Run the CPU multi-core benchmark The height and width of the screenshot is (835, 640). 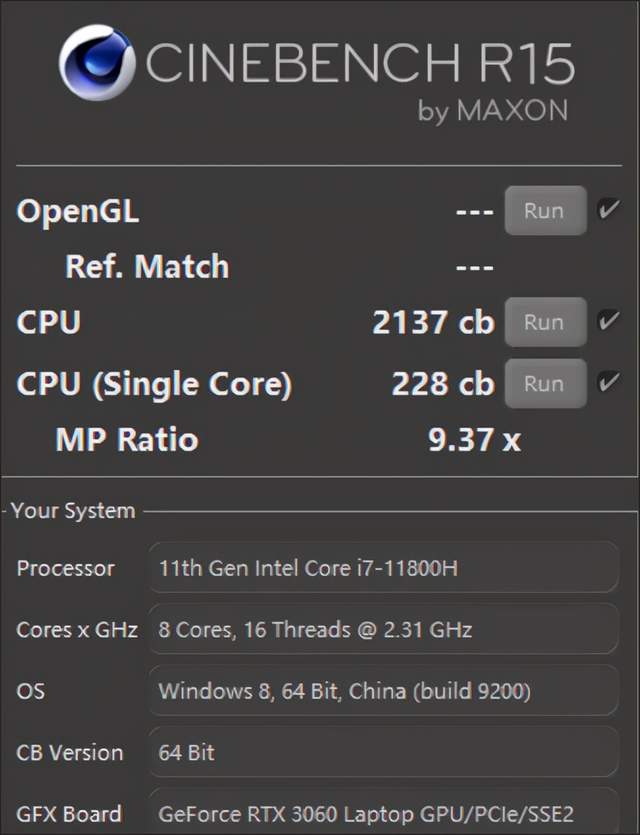[544, 322]
